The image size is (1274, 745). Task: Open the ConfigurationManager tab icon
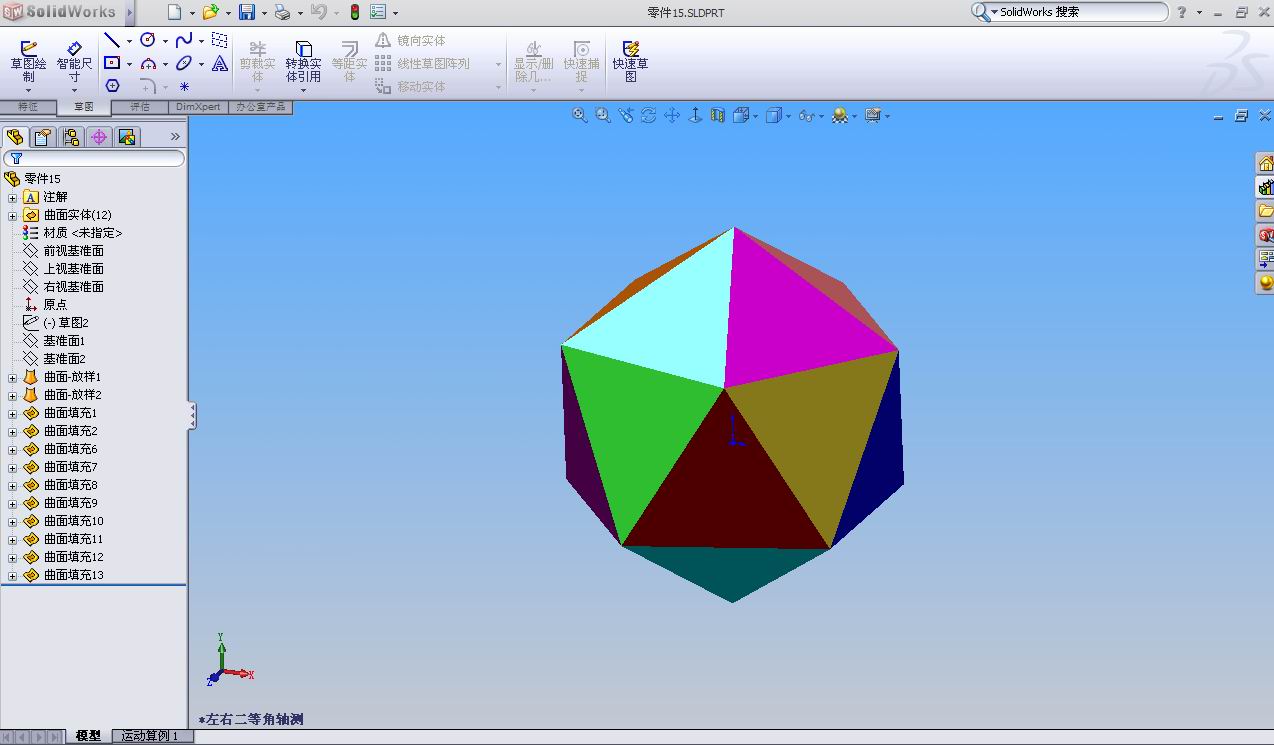(x=70, y=137)
